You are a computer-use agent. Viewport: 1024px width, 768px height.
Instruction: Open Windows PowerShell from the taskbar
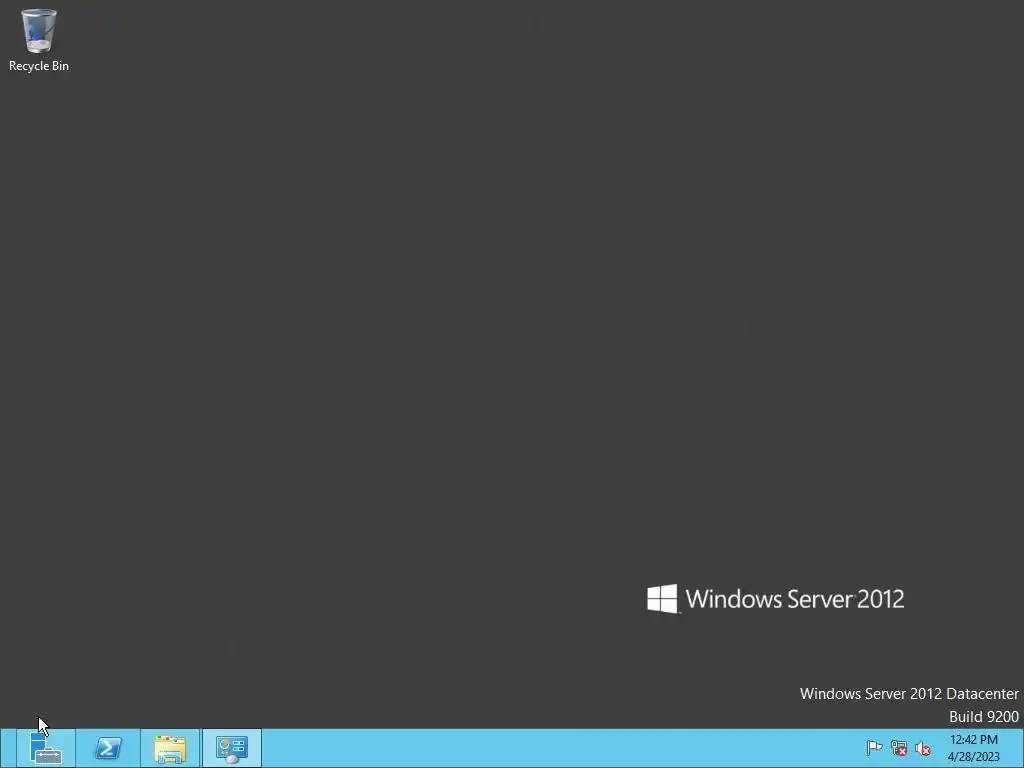(x=108, y=748)
